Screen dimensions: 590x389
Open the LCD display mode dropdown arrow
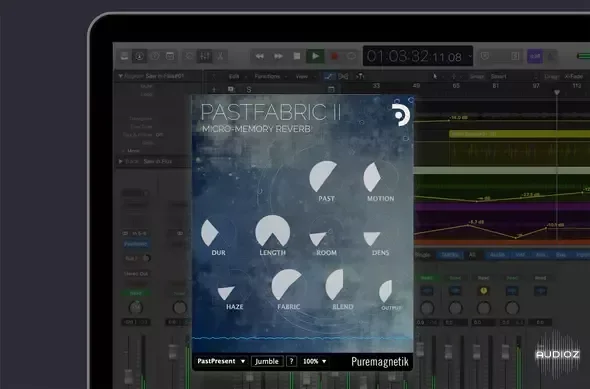(470, 56)
